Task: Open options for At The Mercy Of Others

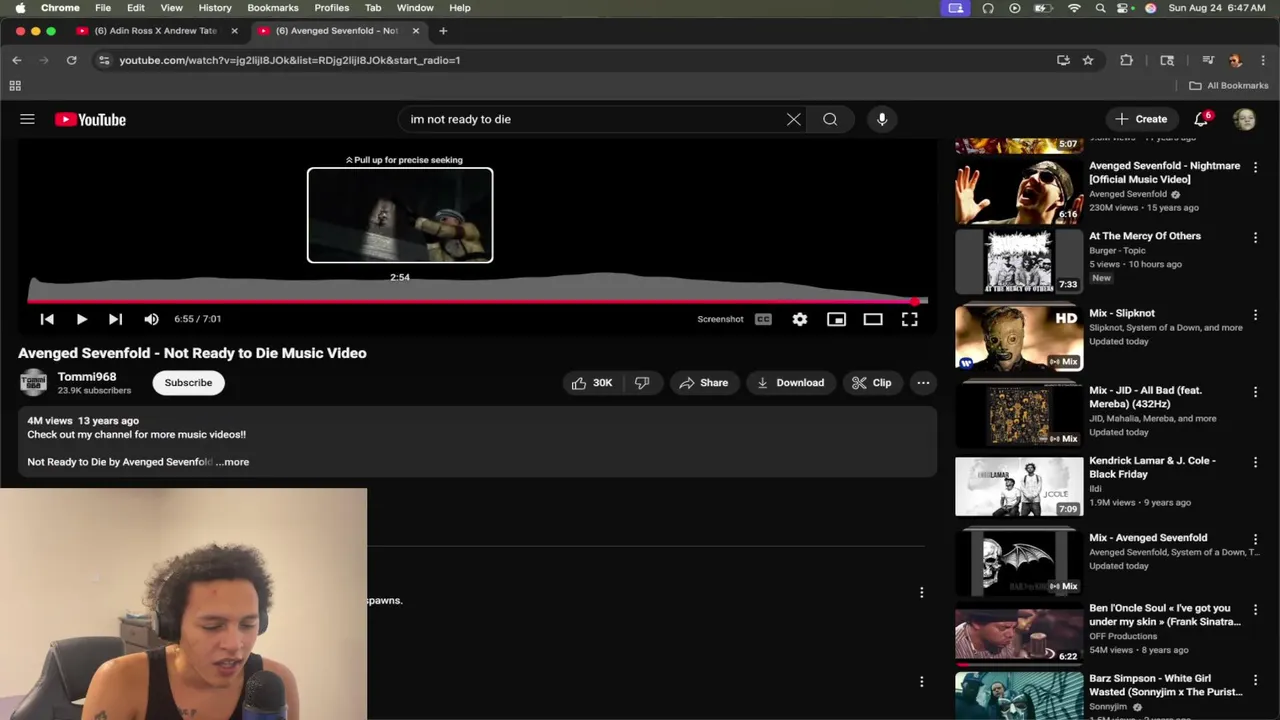Action: pos(1255,238)
